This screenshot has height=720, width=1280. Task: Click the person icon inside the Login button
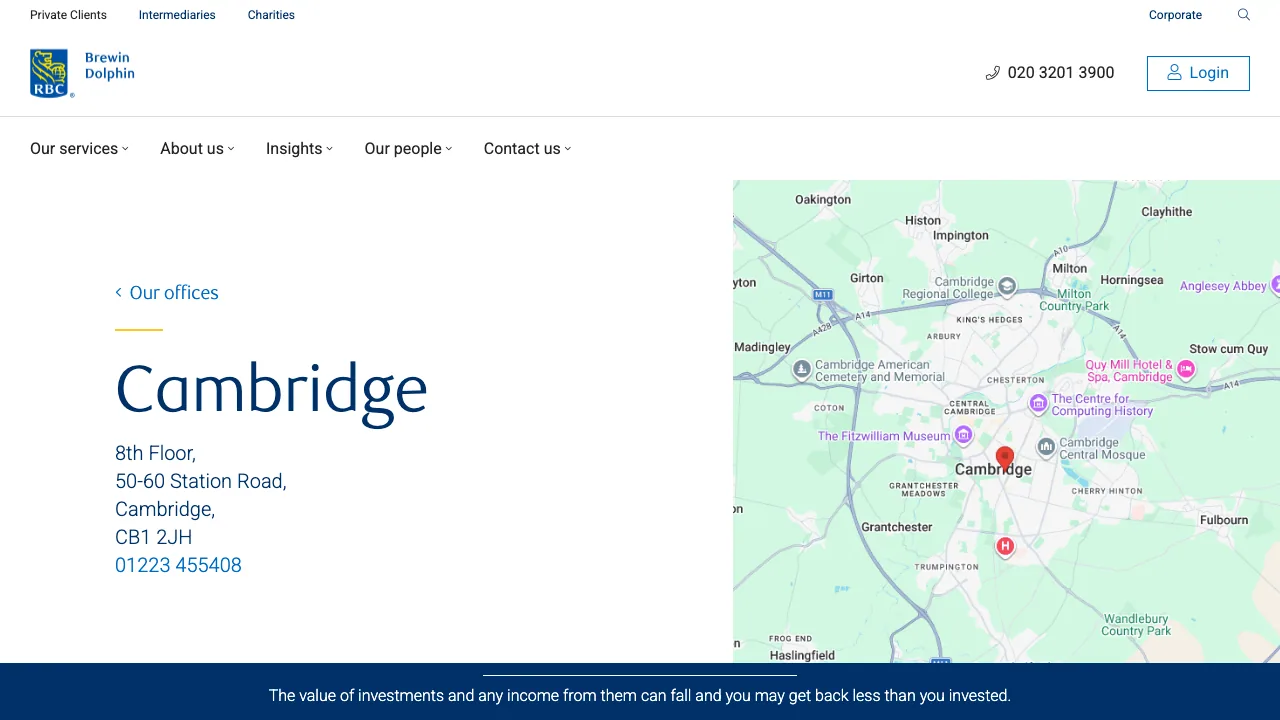pos(1173,72)
